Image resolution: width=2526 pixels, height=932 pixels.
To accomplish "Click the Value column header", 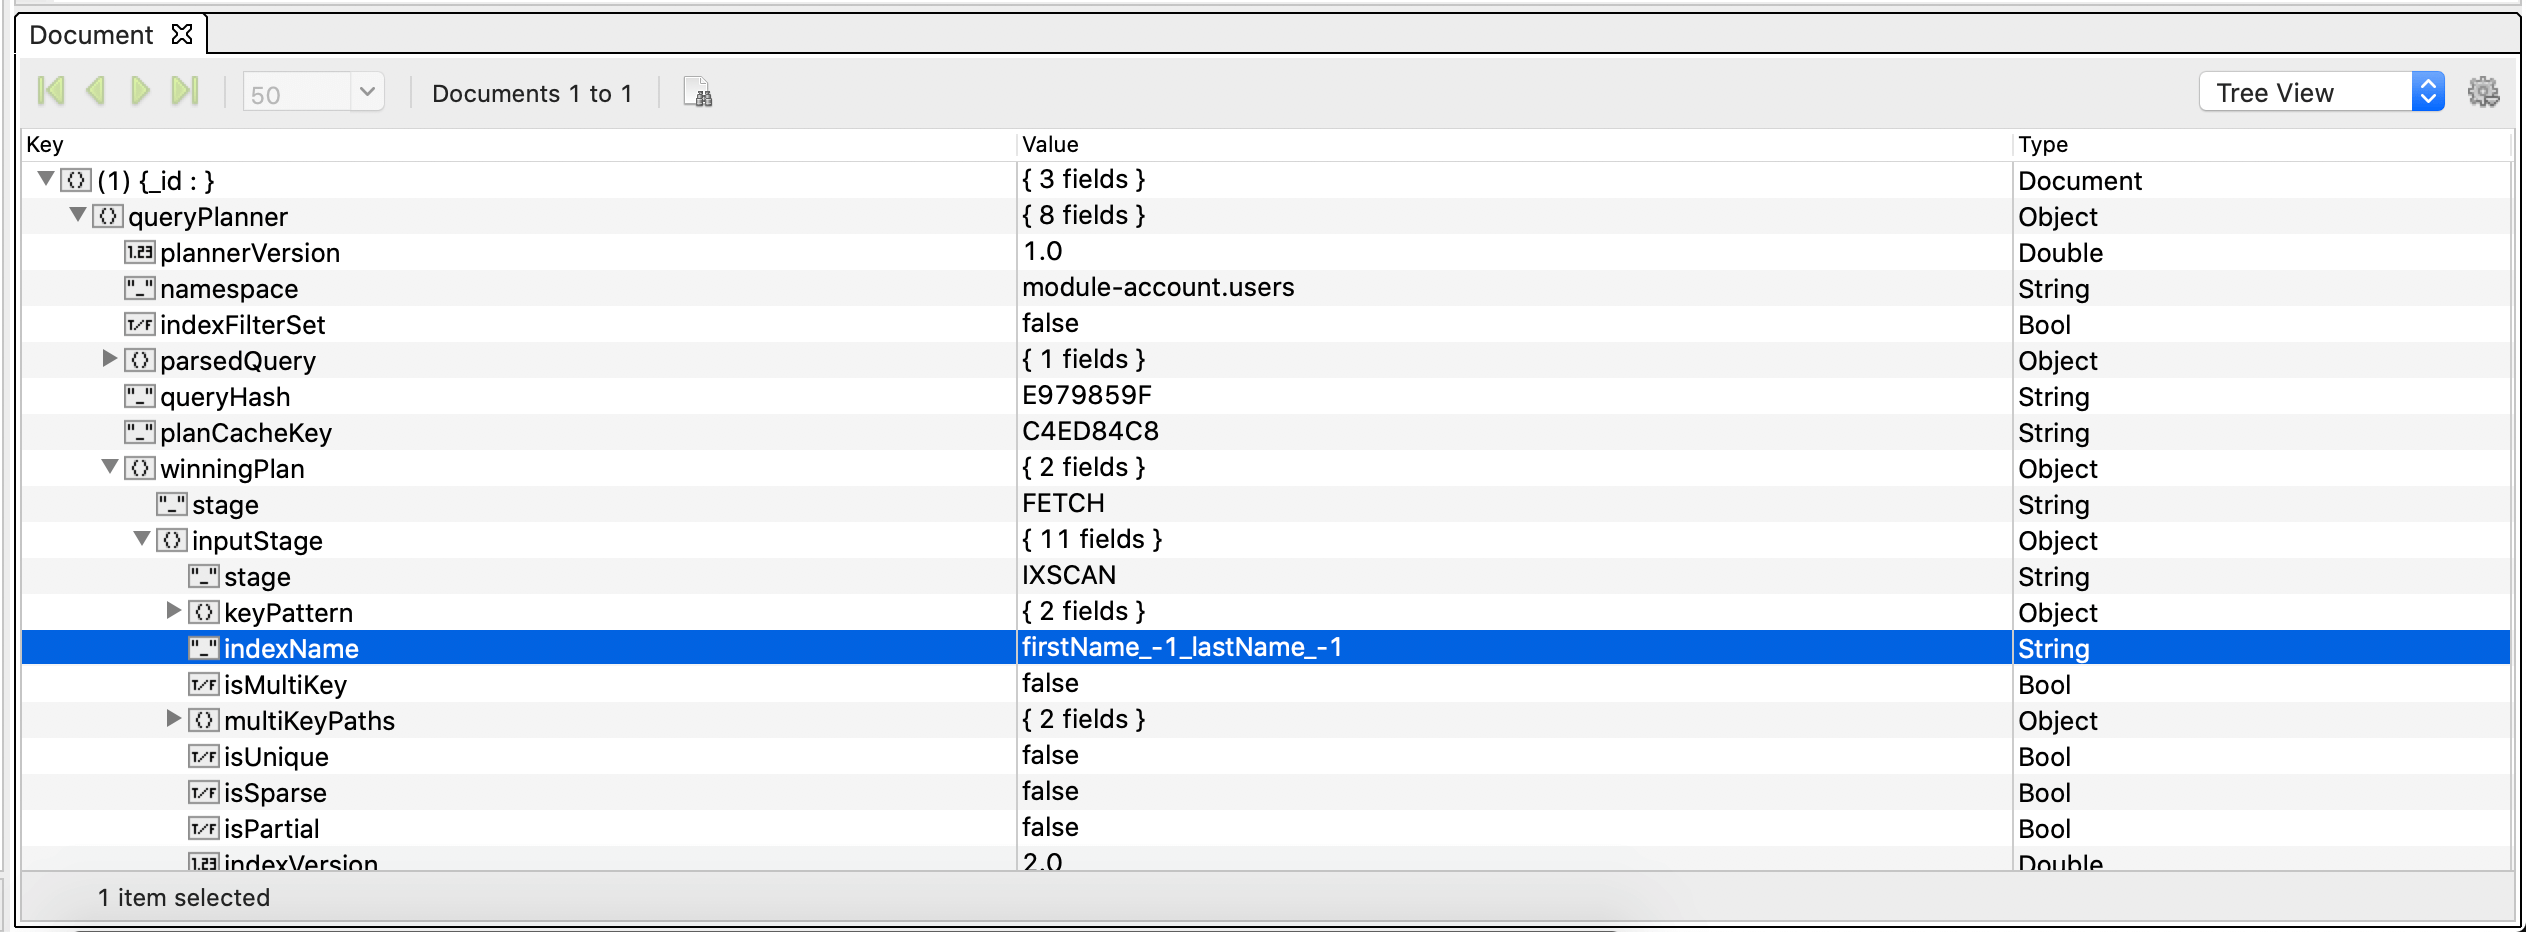I will click(1050, 145).
